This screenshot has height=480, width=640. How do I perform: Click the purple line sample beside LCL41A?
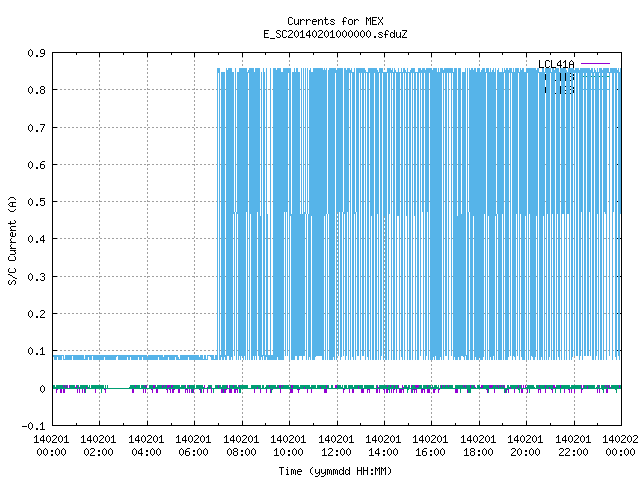(x=595, y=64)
